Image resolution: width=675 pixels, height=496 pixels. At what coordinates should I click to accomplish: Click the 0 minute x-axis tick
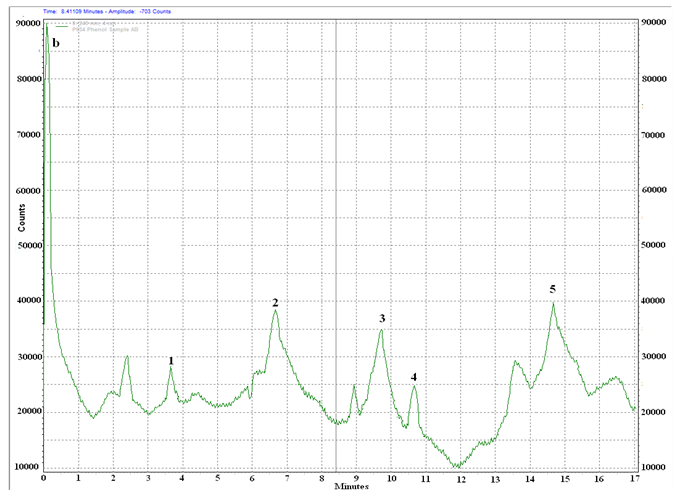(44, 480)
